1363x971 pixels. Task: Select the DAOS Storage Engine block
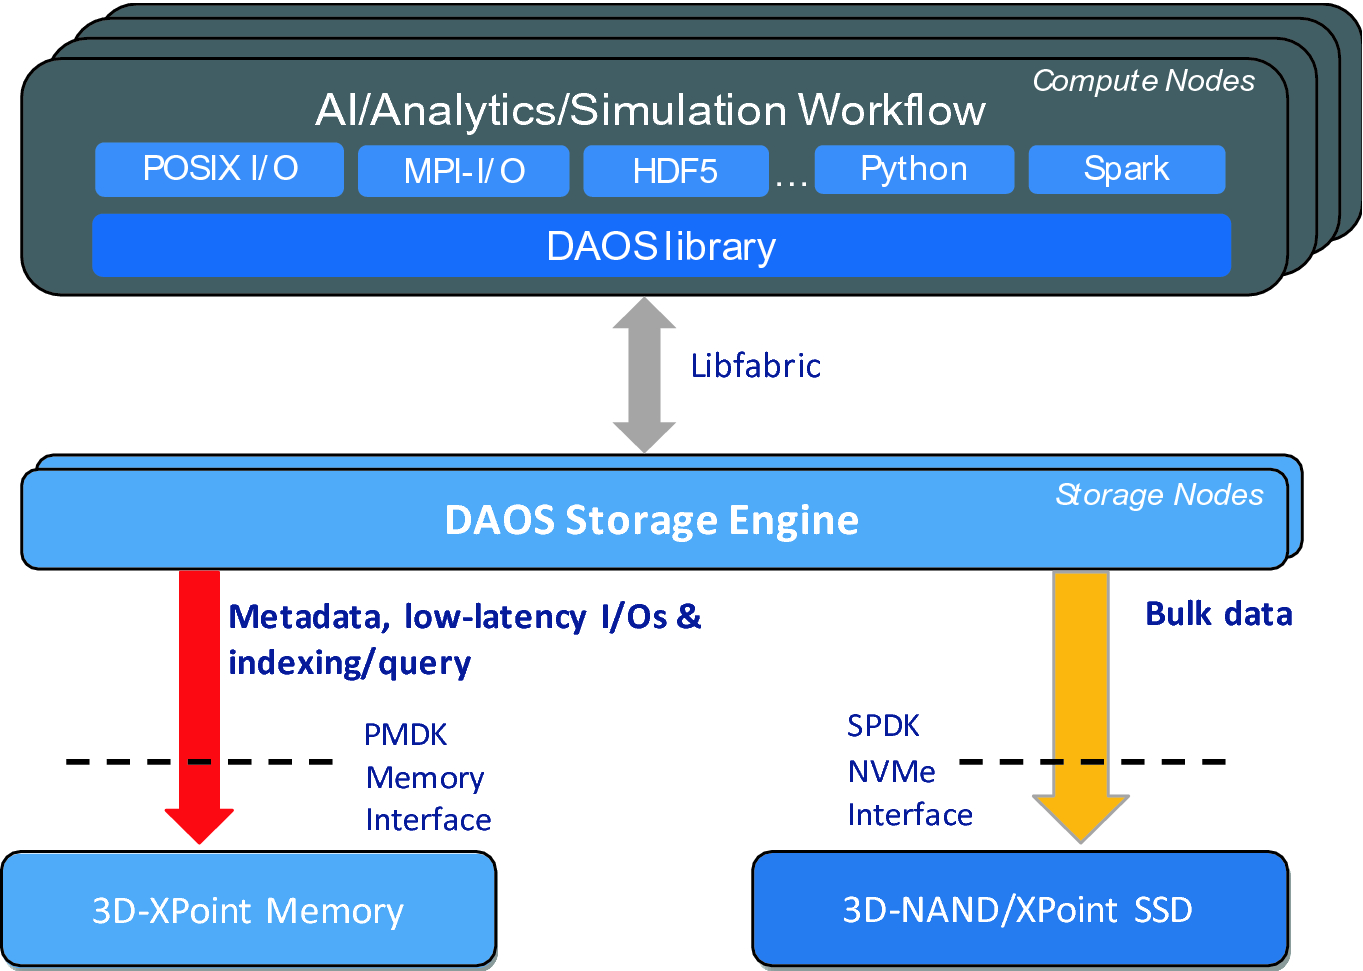654,519
